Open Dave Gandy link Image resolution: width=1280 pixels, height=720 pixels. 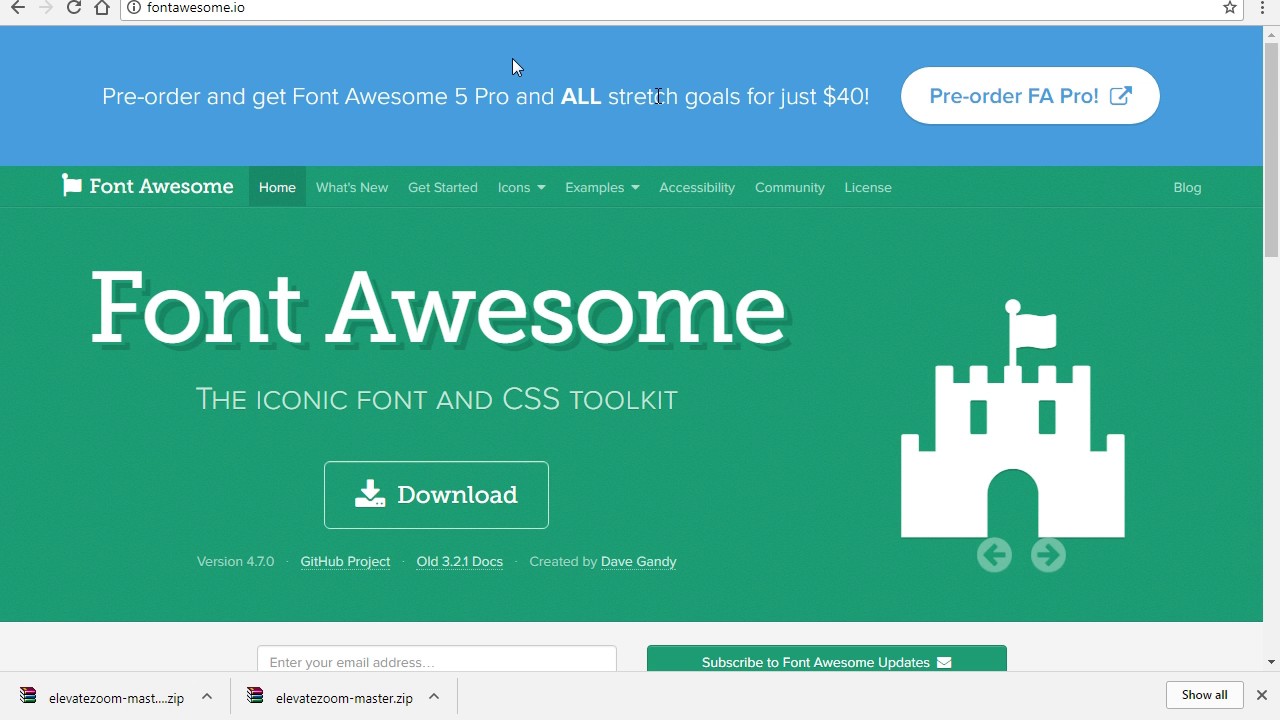[x=639, y=561]
